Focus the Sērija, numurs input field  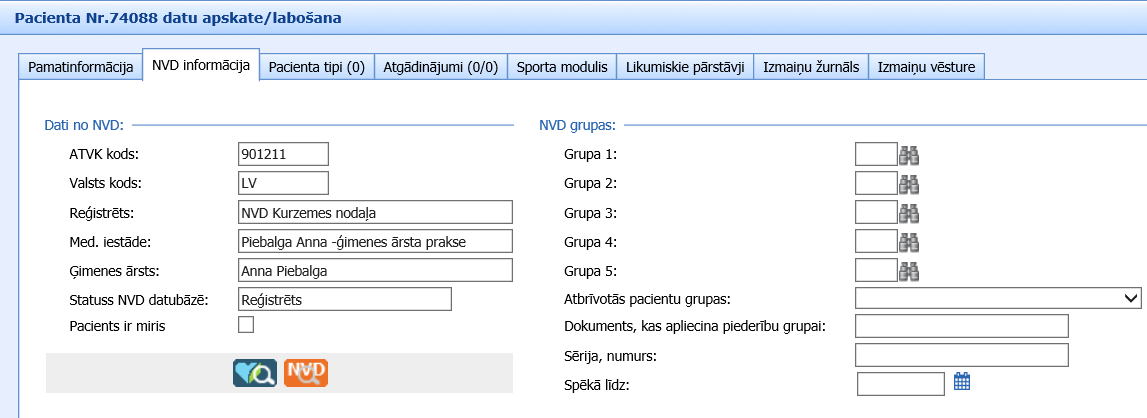tap(962, 356)
